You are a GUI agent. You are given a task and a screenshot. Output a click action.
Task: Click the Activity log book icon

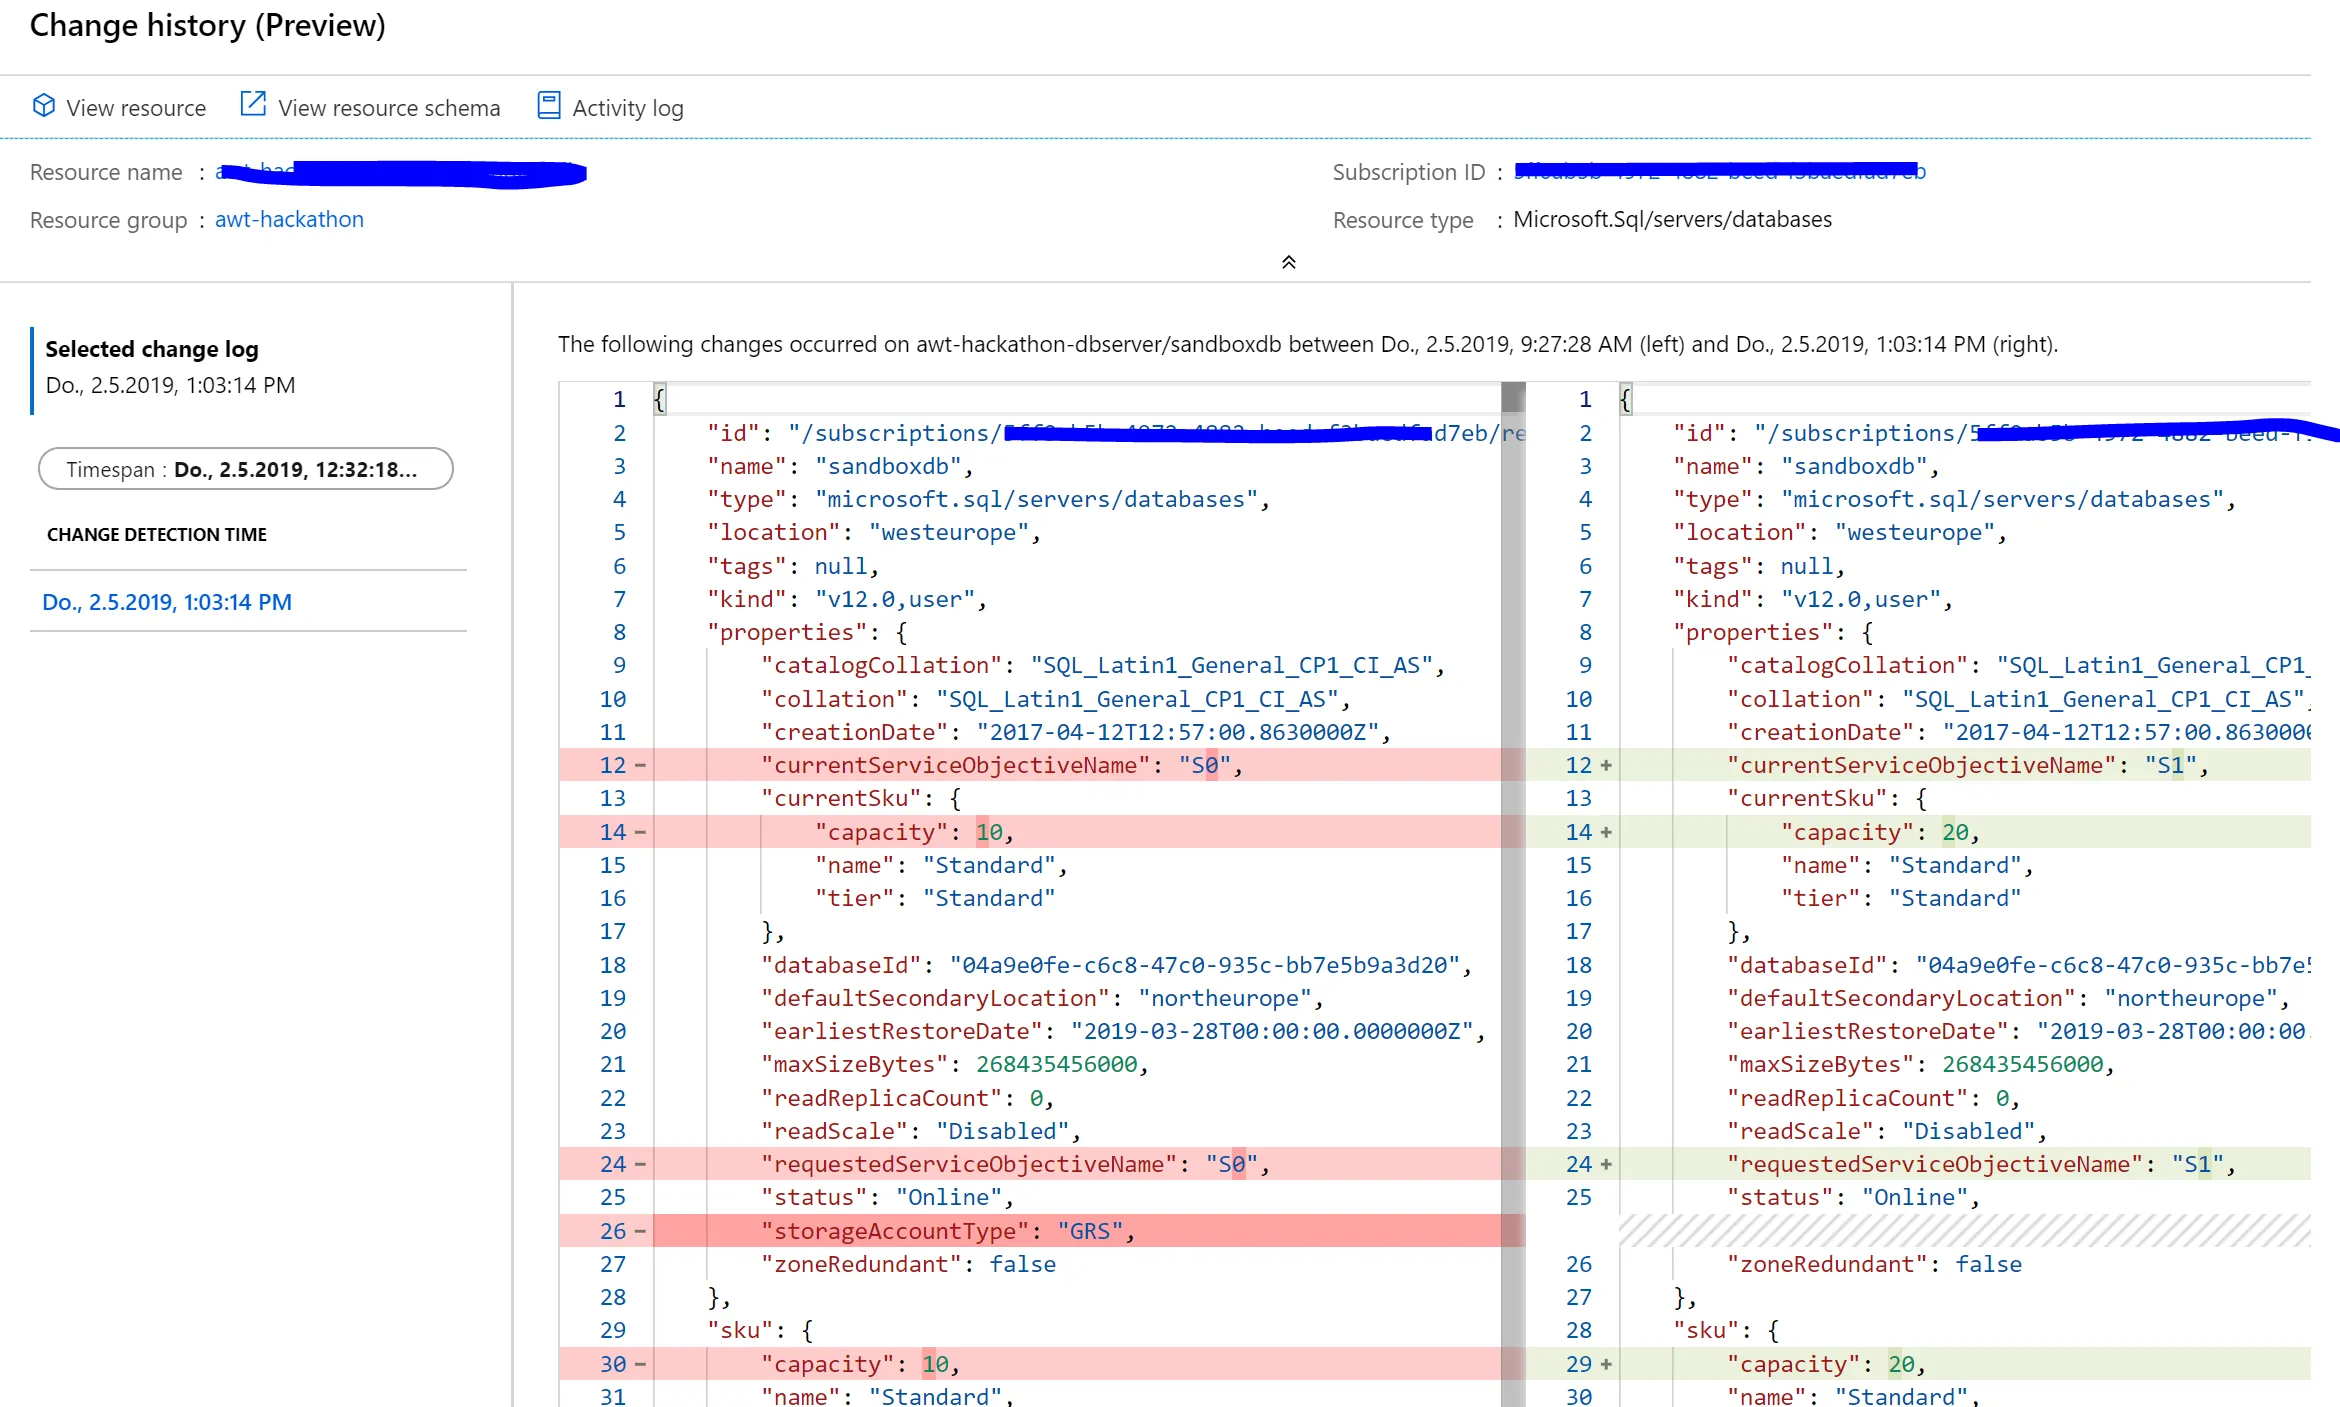pyautogui.click(x=548, y=106)
